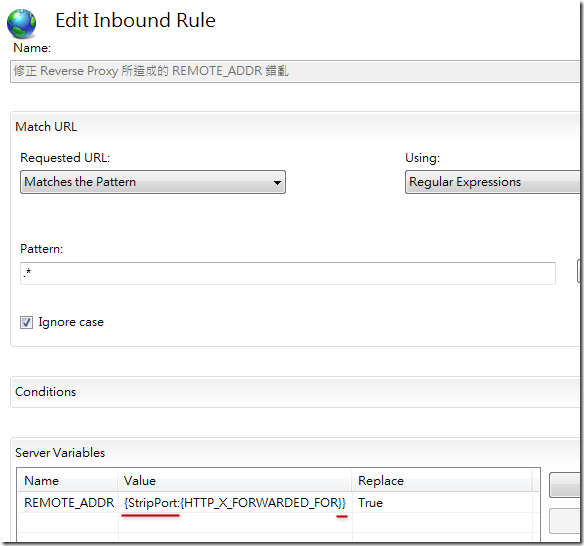Select the REMOTE_ADDR server variable row

(x=278, y=503)
